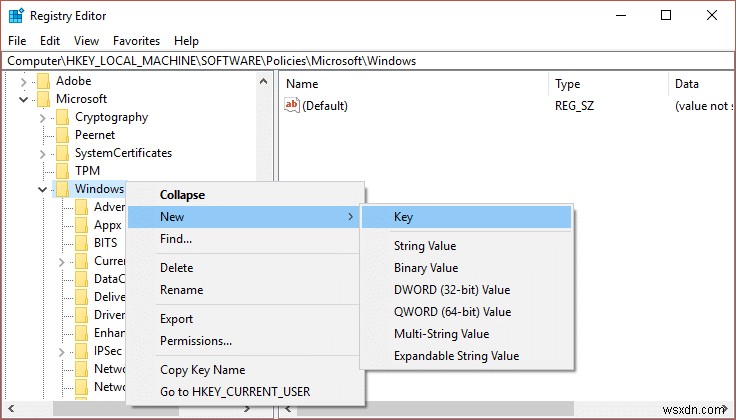Click the (Default) string value icon
The image size is (736, 420).
pyautogui.click(x=291, y=105)
